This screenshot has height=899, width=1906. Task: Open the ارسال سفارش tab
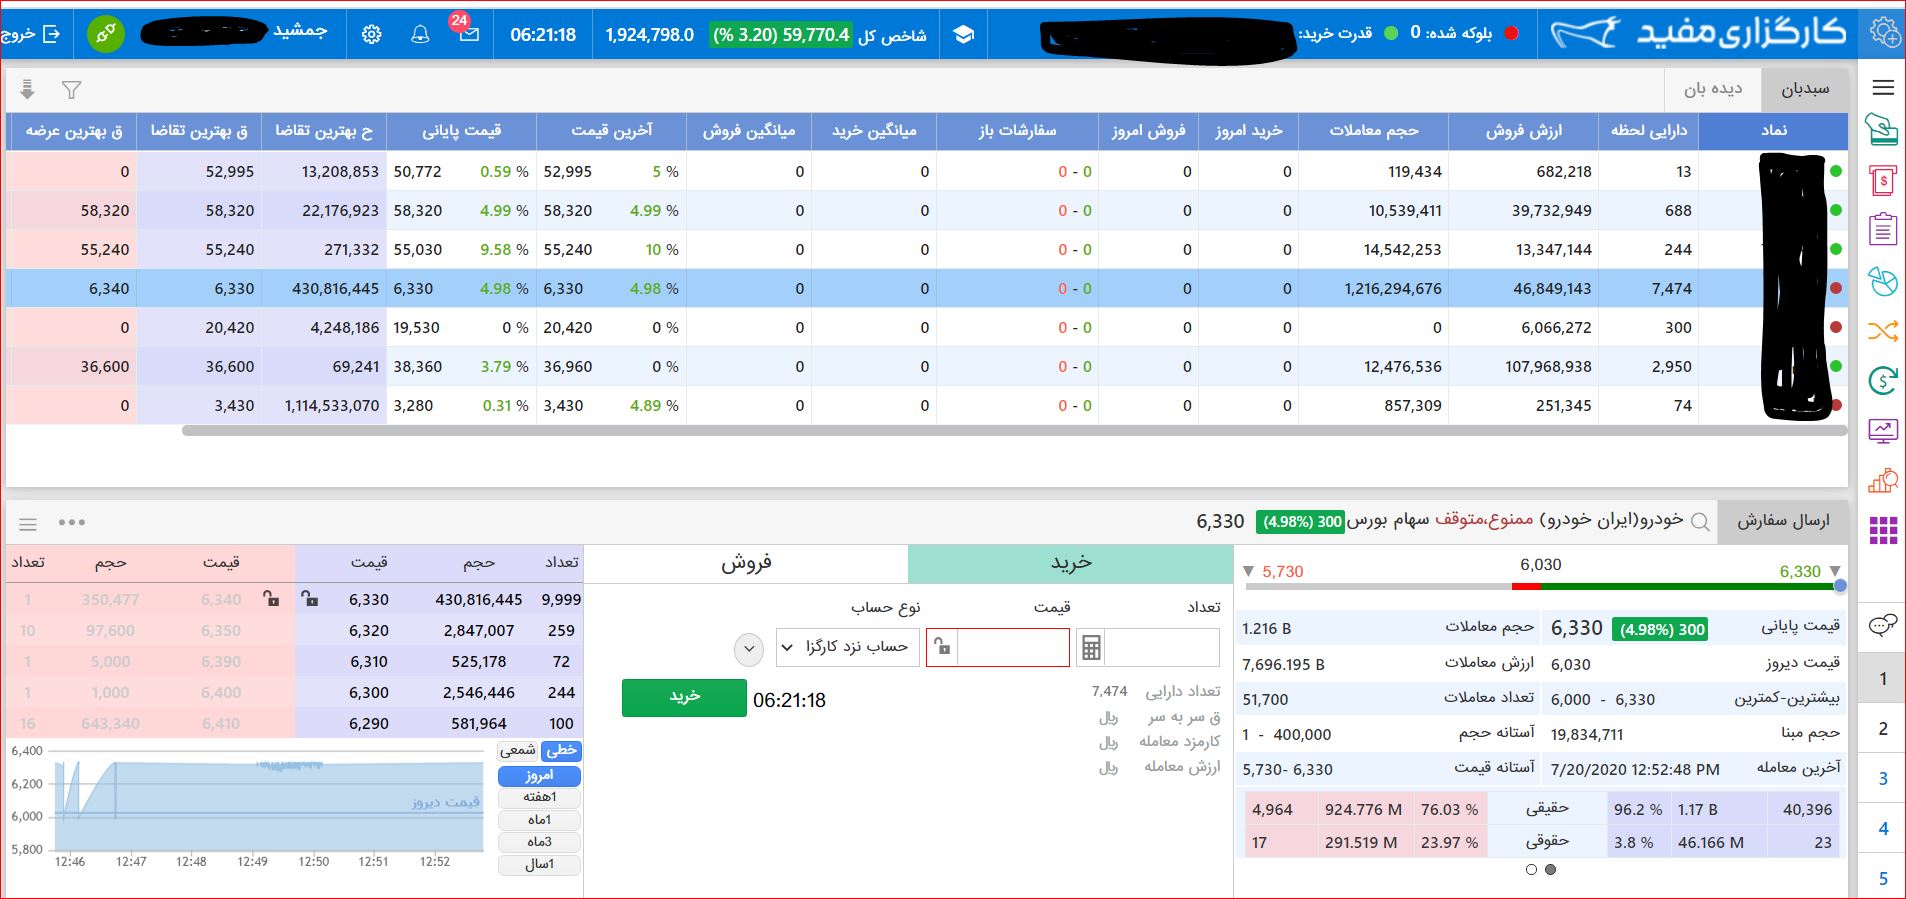coord(1783,521)
